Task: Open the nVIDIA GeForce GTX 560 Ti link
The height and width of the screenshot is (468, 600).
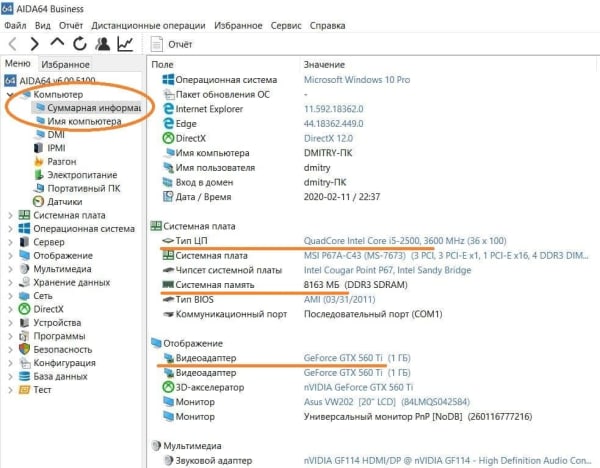Action: point(359,387)
